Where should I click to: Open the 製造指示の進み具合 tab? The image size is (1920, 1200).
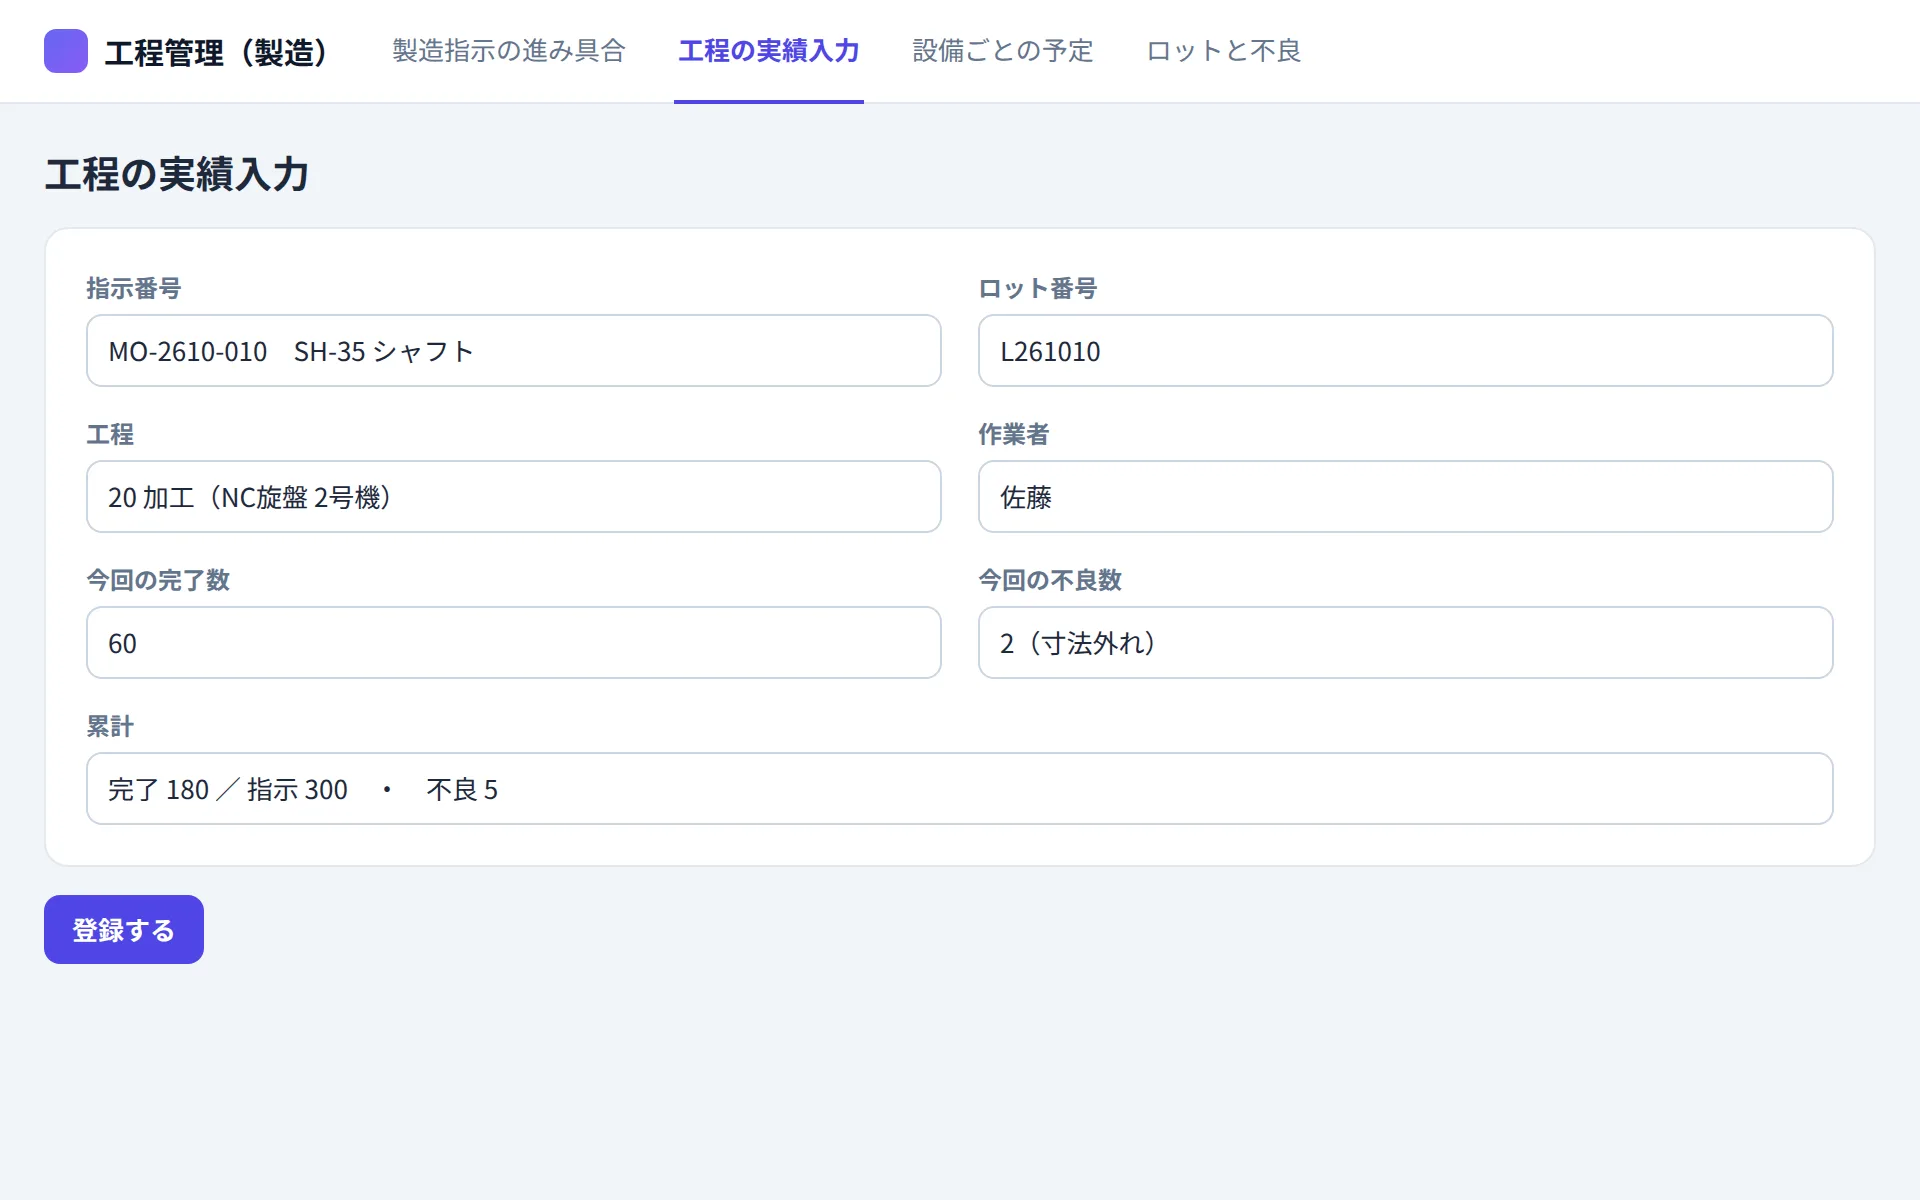tap(509, 51)
